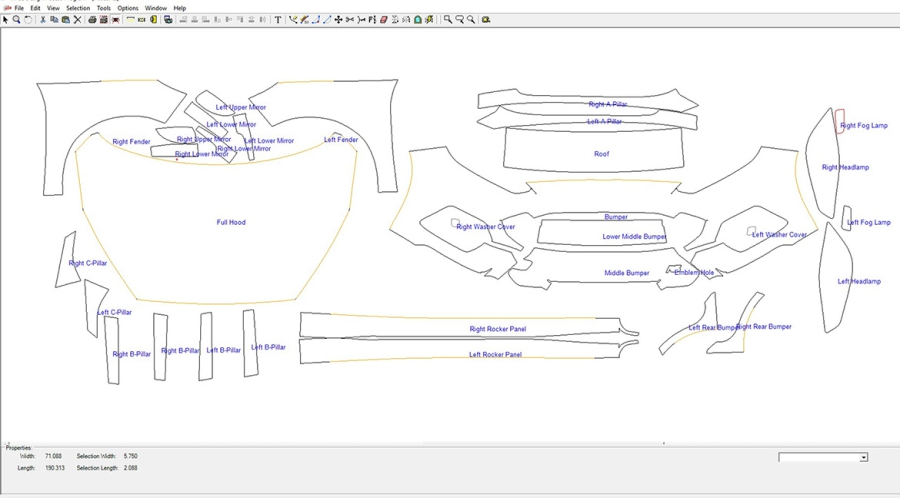The width and height of the screenshot is (900, 498).
Task: Open the Window menu
Action: [x=156, y=8]
